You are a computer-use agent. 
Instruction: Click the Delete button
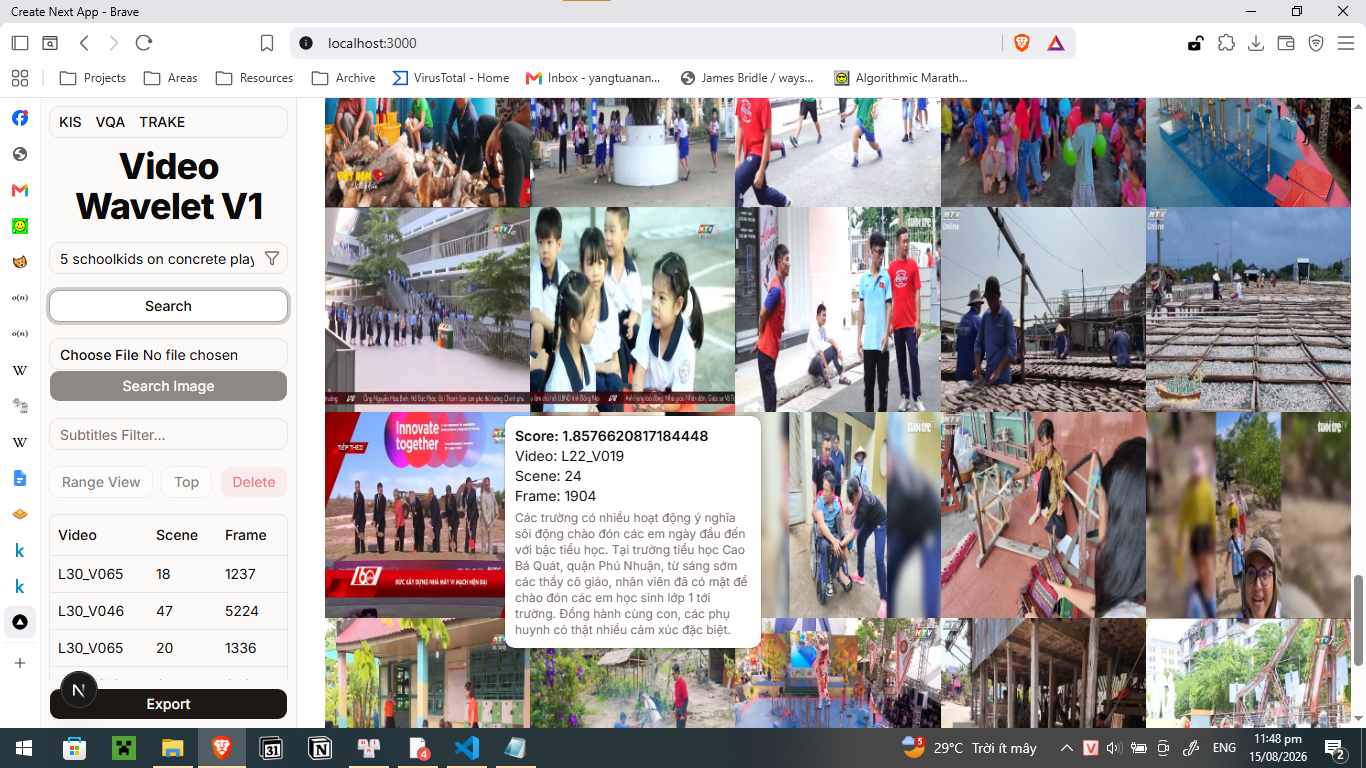(x=254, y=482)
